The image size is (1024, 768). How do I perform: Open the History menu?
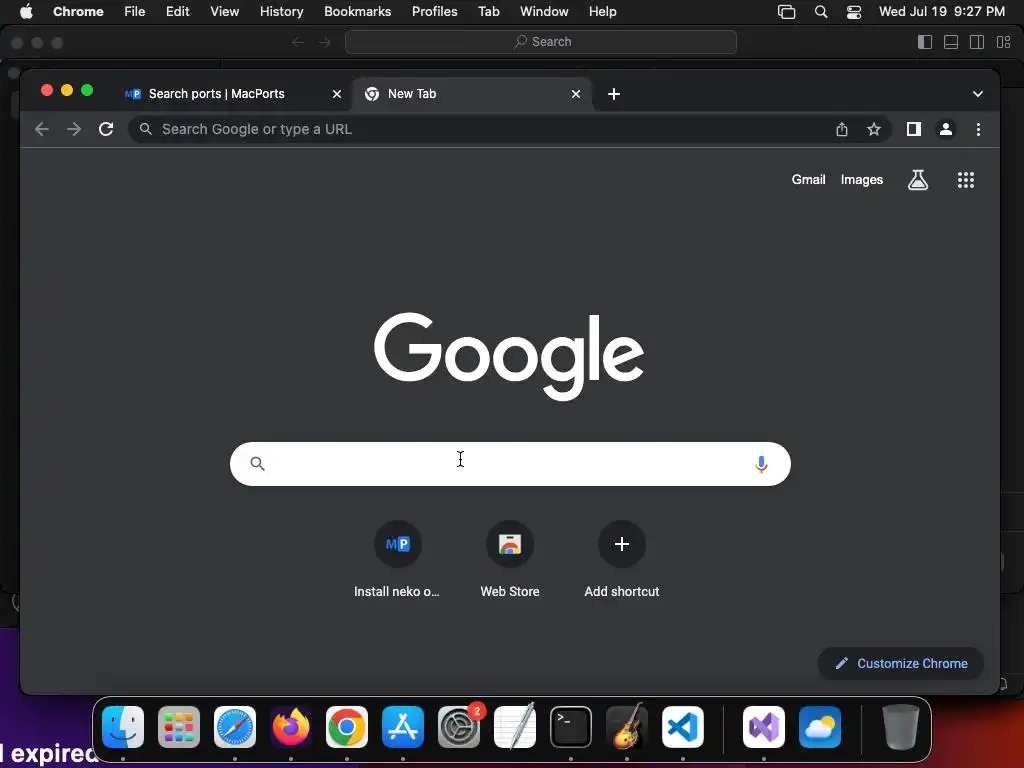(x=281, y=11)
